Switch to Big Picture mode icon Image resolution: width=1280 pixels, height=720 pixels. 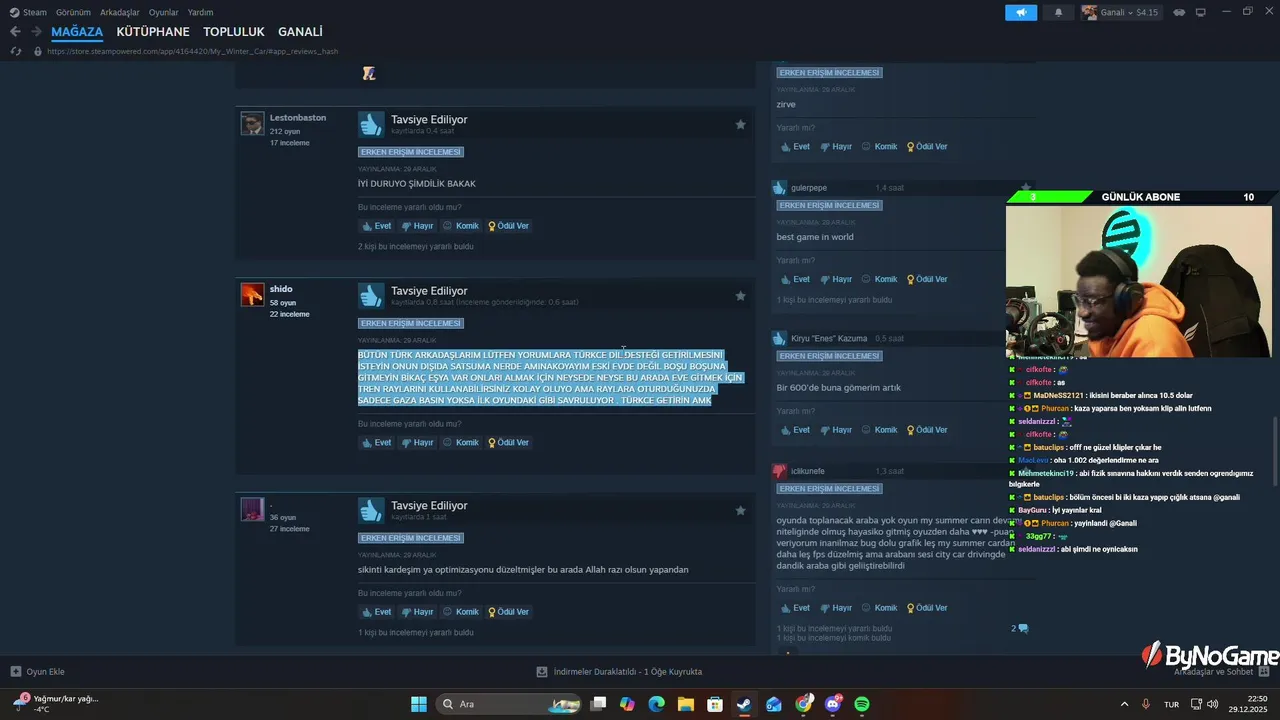point(1201,12)
